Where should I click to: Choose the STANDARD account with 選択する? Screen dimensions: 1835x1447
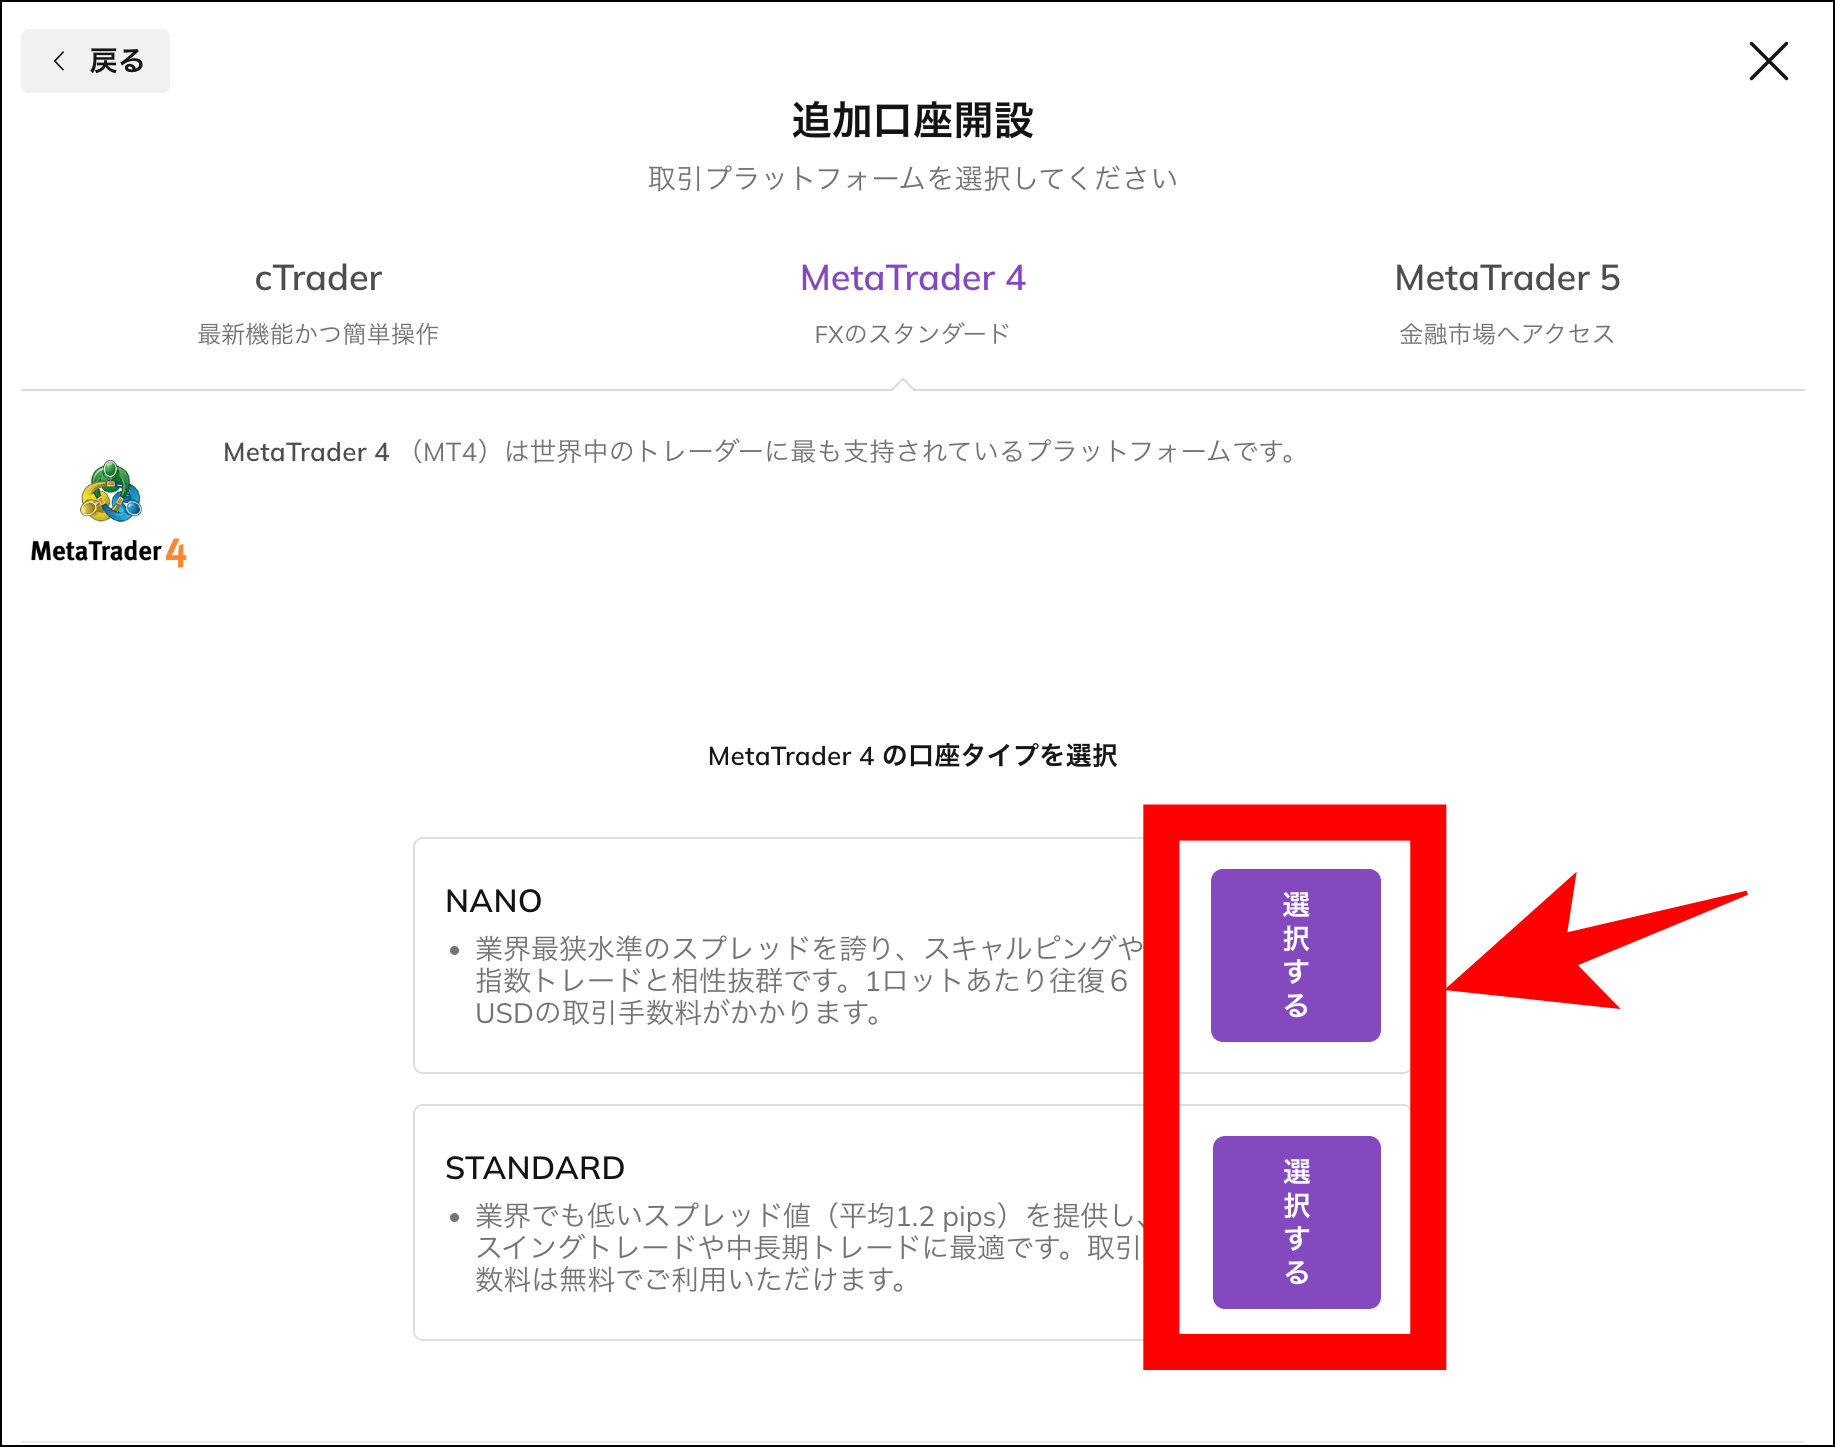pos(1296,1222)
